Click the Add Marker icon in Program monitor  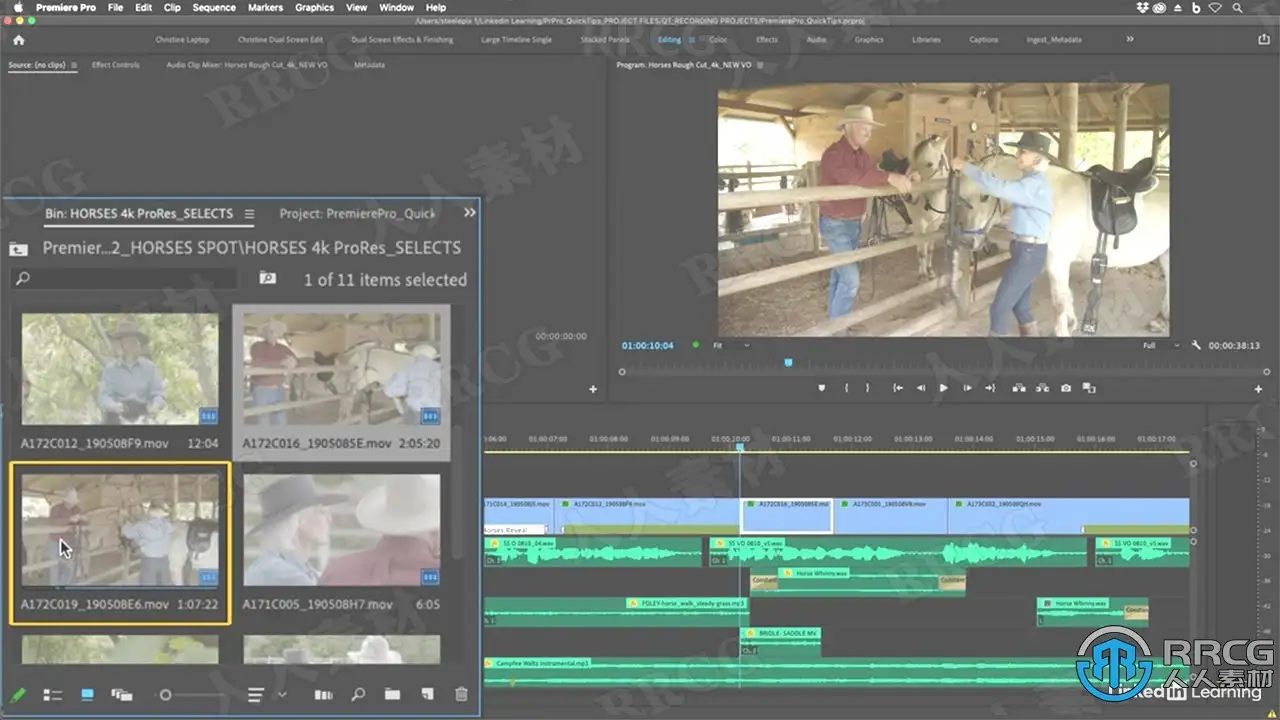coord(822,388)
